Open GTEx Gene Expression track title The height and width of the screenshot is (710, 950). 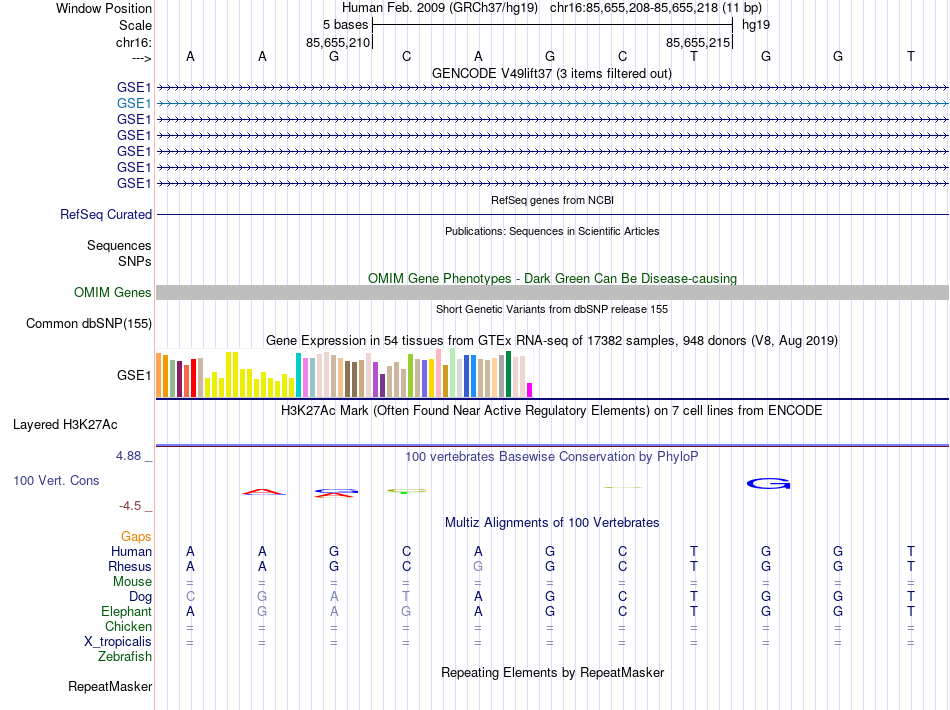click(x=552, y=340)
